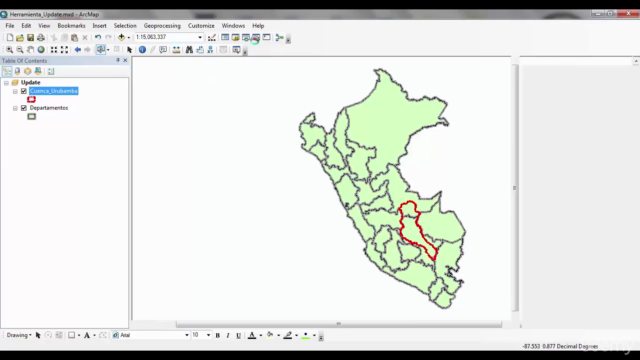Click the red Cuenca_Urubamba symbol swatch

coord(31,100)
